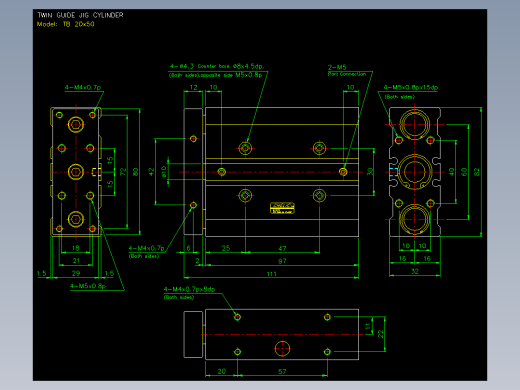Viewport: 520px width, 390px height.
Task: Click the yellow manufacturer logo plate
Action: 282,208
